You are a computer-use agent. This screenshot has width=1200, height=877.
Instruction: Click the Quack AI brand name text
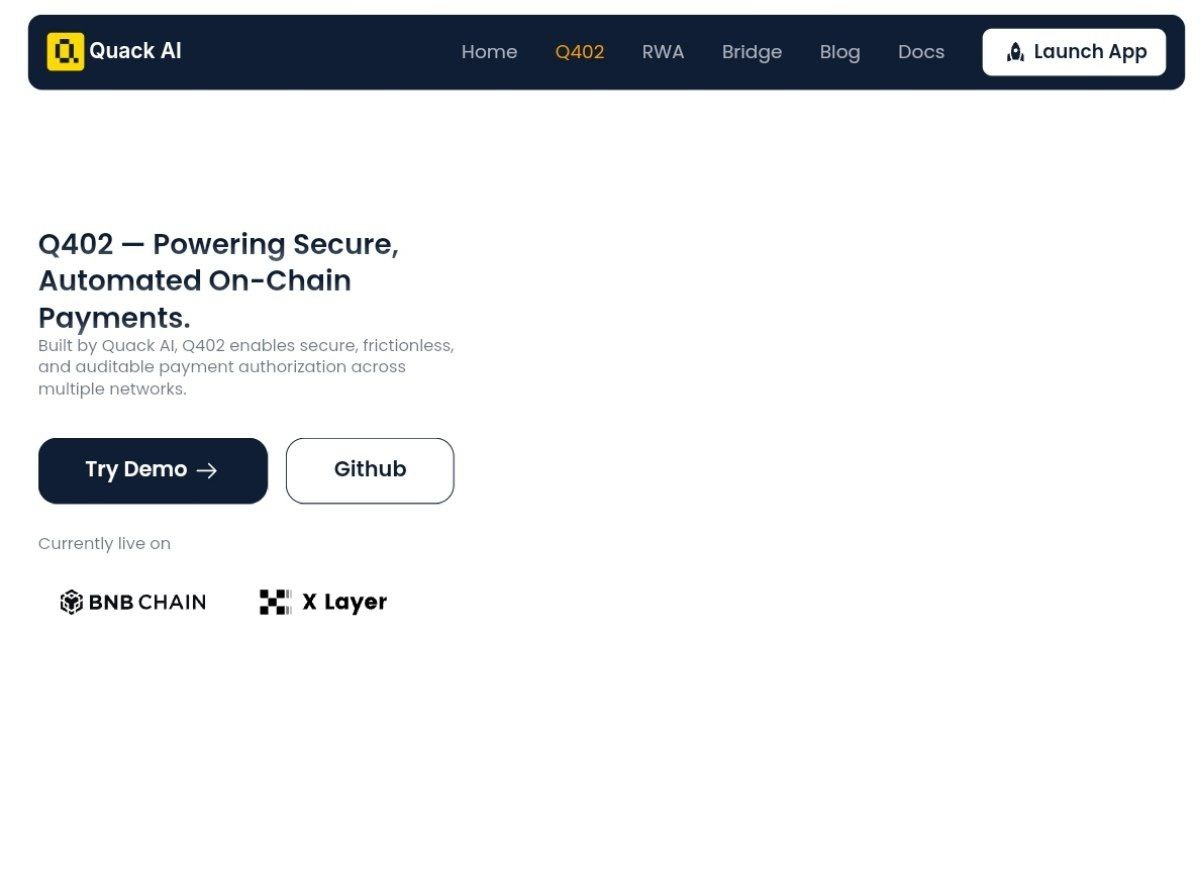point(135,51)
